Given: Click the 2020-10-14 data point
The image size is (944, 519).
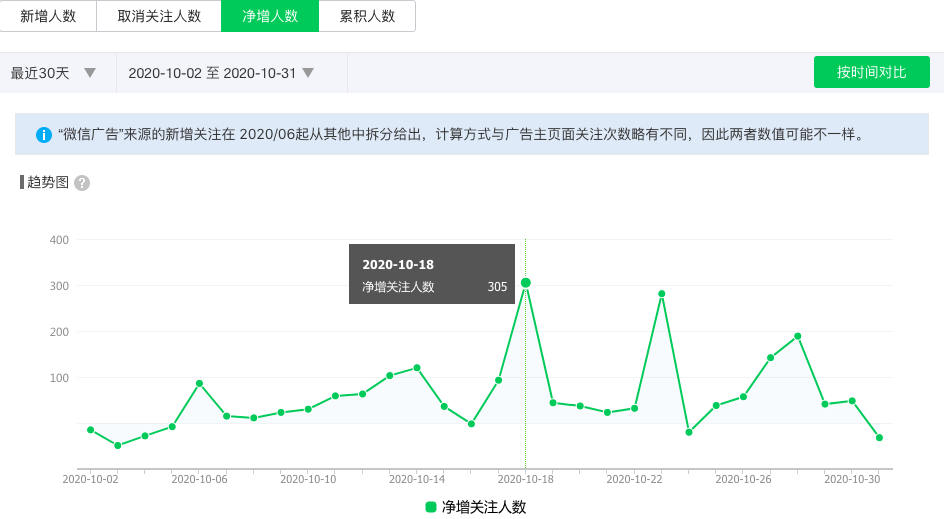Looking at the screenshot, I should tap(417, 368).
